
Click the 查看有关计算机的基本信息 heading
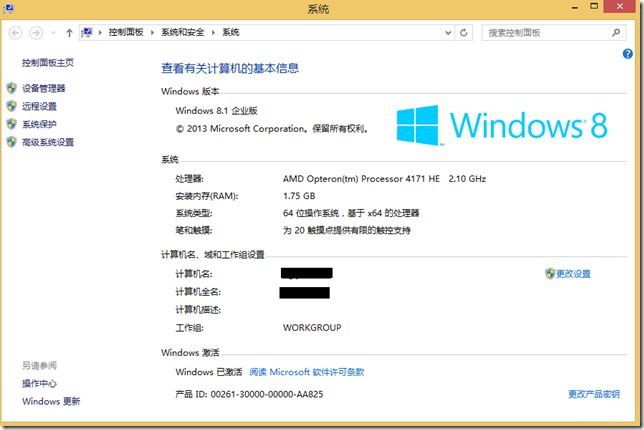[x=230, y=68]
